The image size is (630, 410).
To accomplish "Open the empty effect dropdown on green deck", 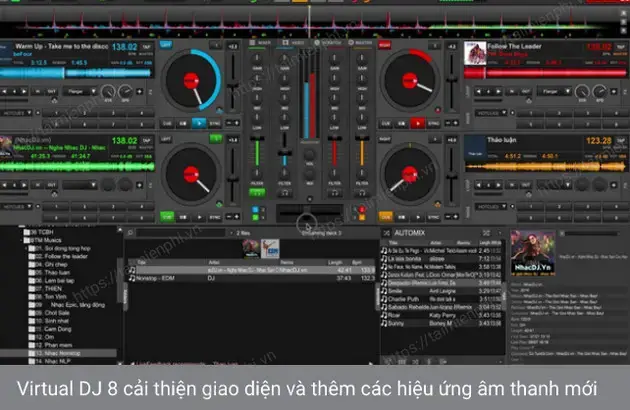I will point(80,185).
